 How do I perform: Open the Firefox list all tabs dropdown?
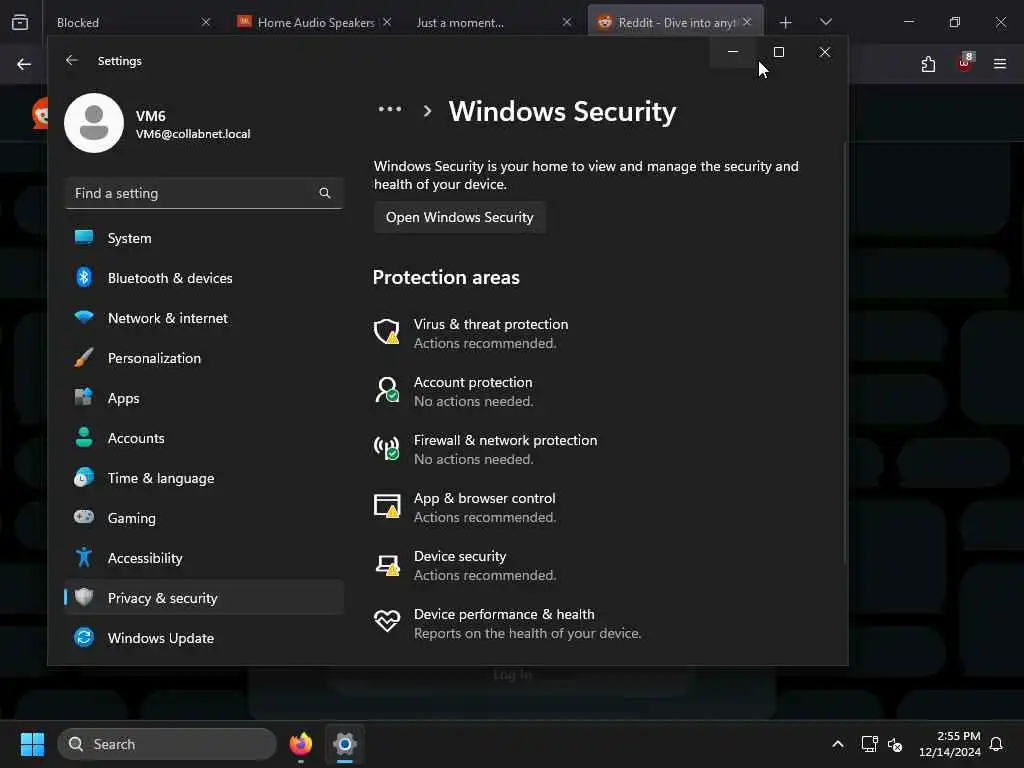pyautogui.click(x=825, y=22)
